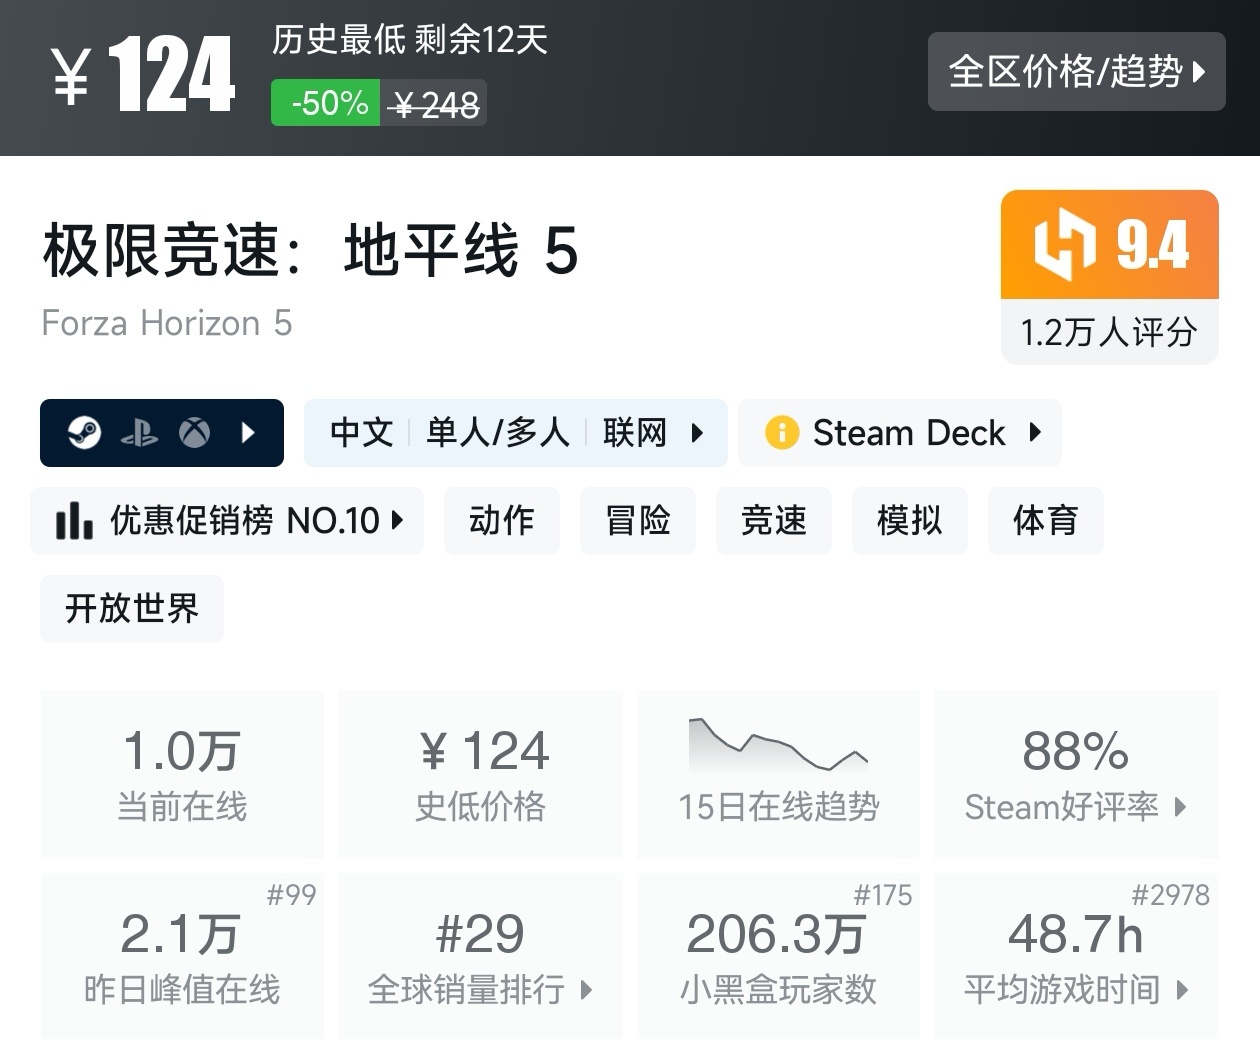Click the PlayStation platform icon
This screenshot has width=1260, height=1039.
(139, 433)
